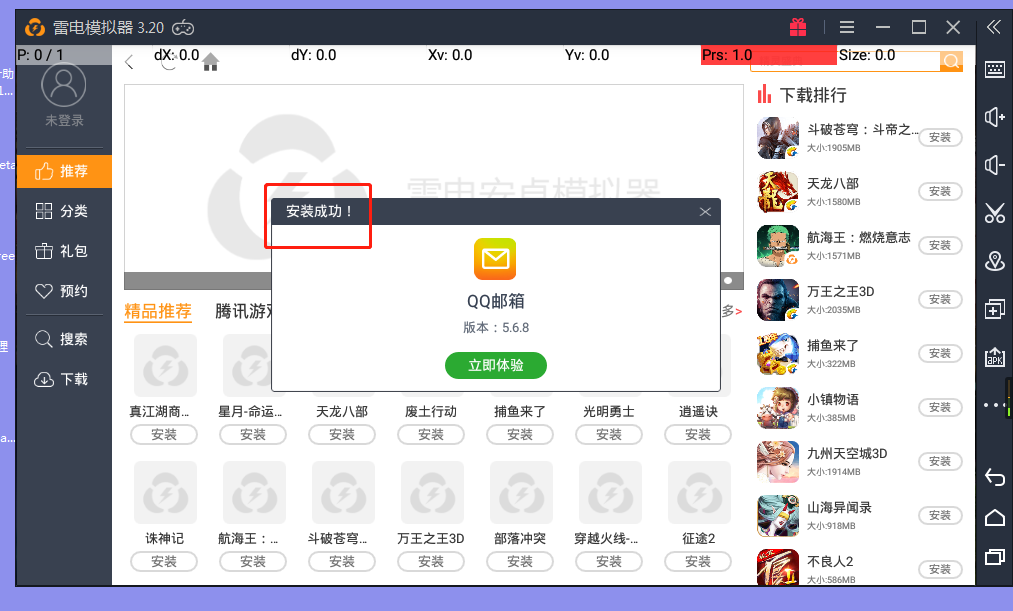Click the gamepad icon in title bar

pyautogui.click(x=183, y=28)
